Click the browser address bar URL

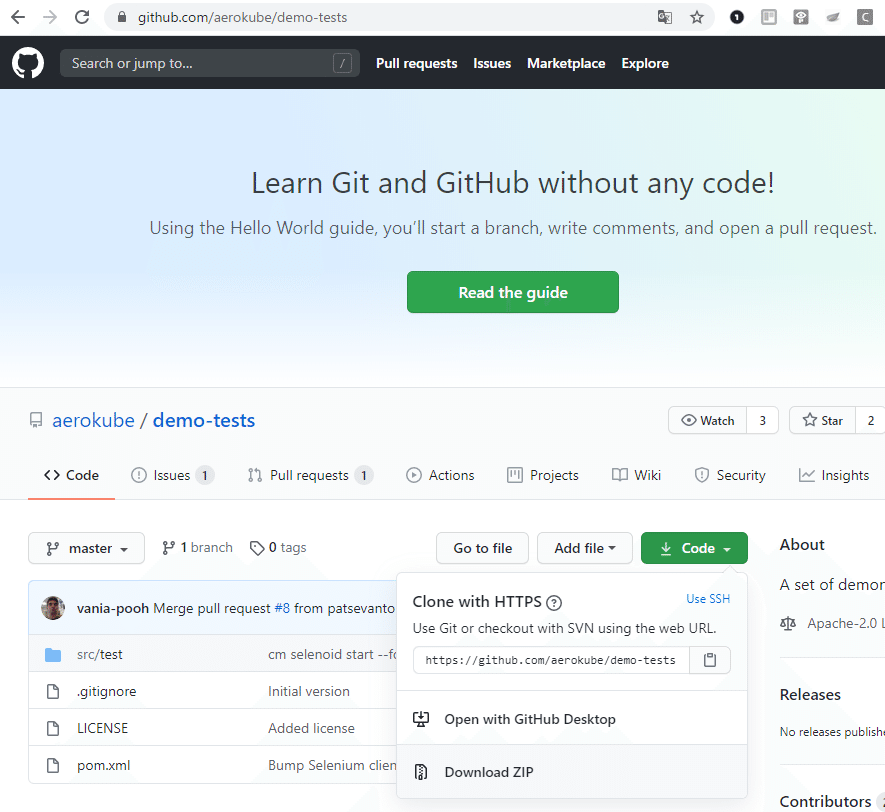tap(242, 17)
